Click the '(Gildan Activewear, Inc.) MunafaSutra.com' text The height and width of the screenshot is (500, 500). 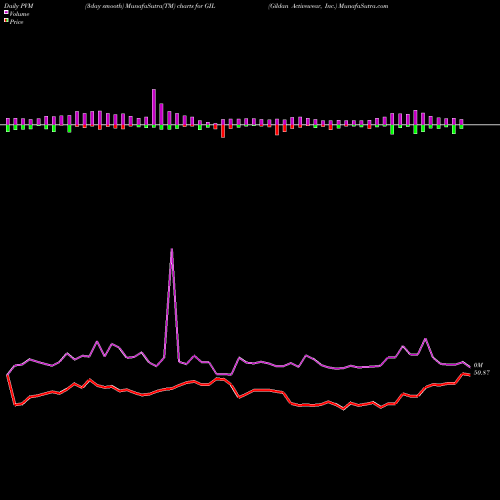(x=328, y=6)
